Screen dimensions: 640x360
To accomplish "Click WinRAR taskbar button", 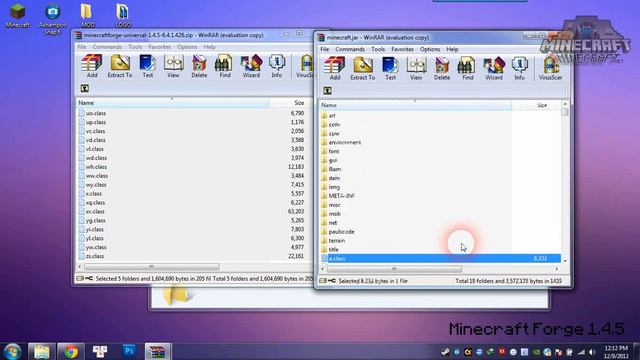I will (x=158, y=351).
